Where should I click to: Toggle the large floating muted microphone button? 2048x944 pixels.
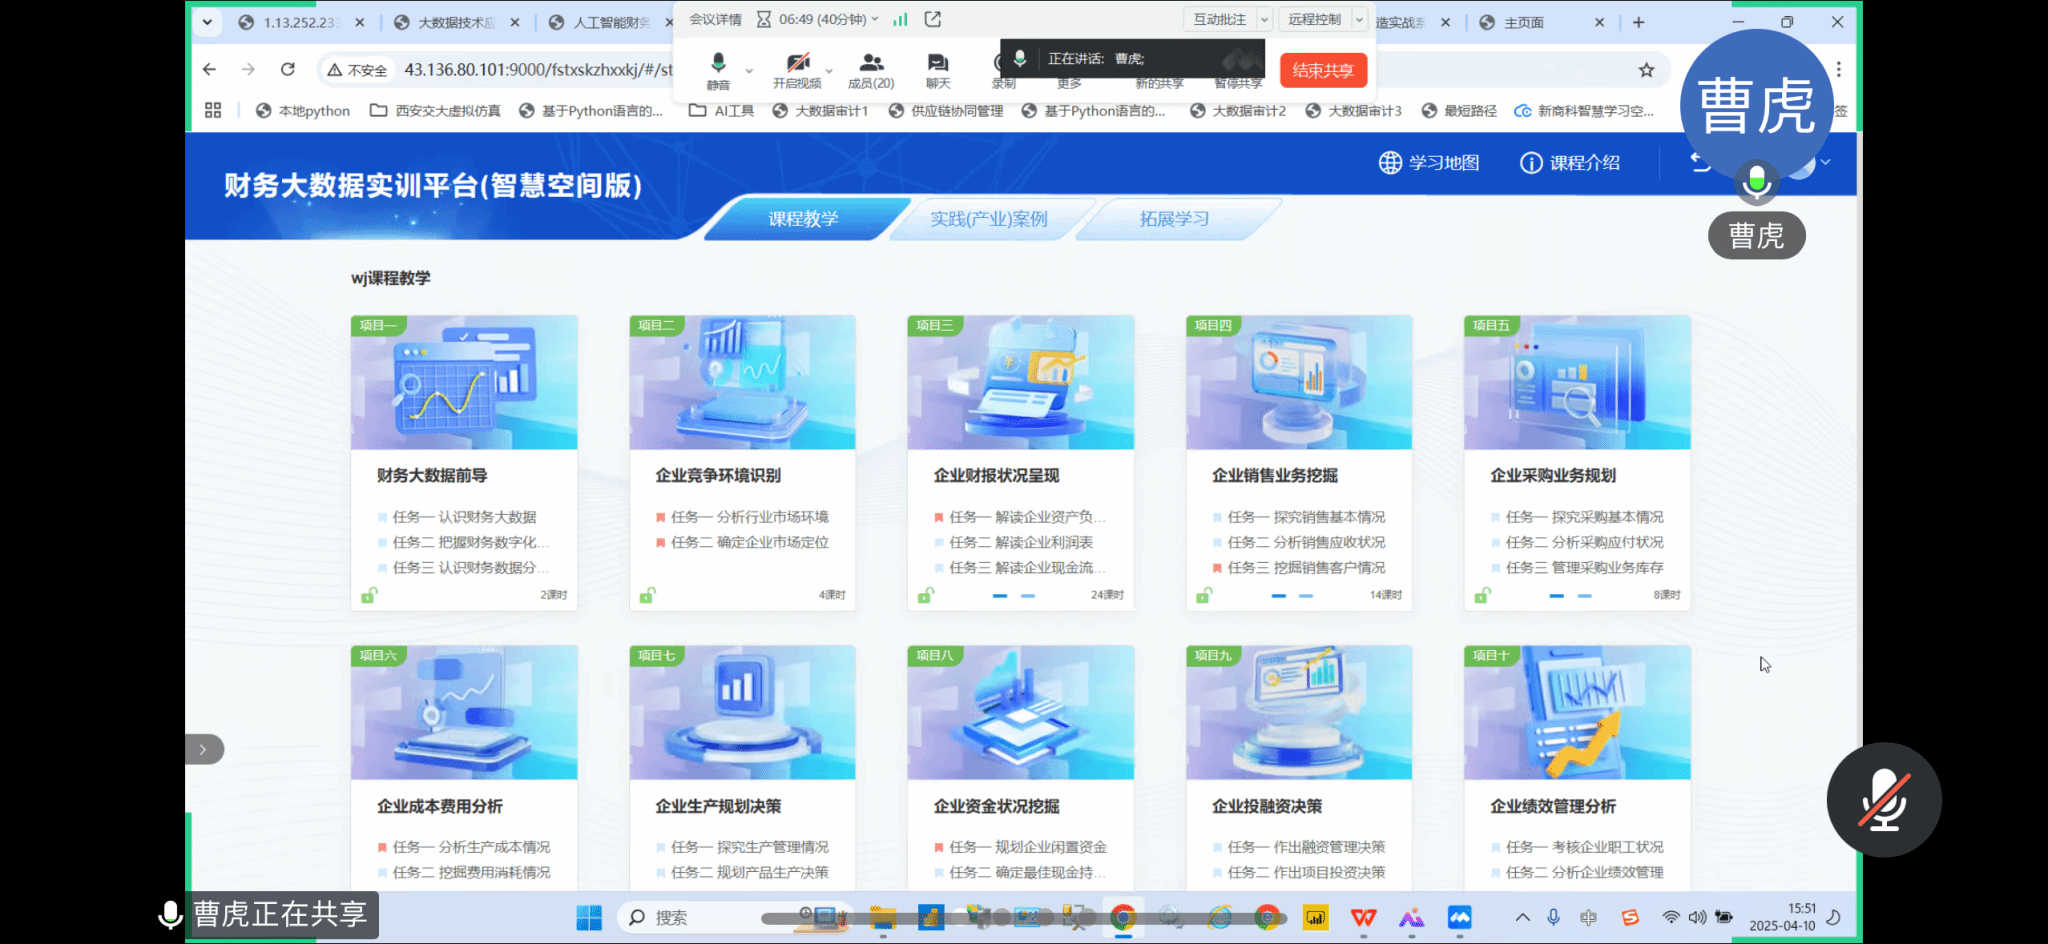point(1884,799)
